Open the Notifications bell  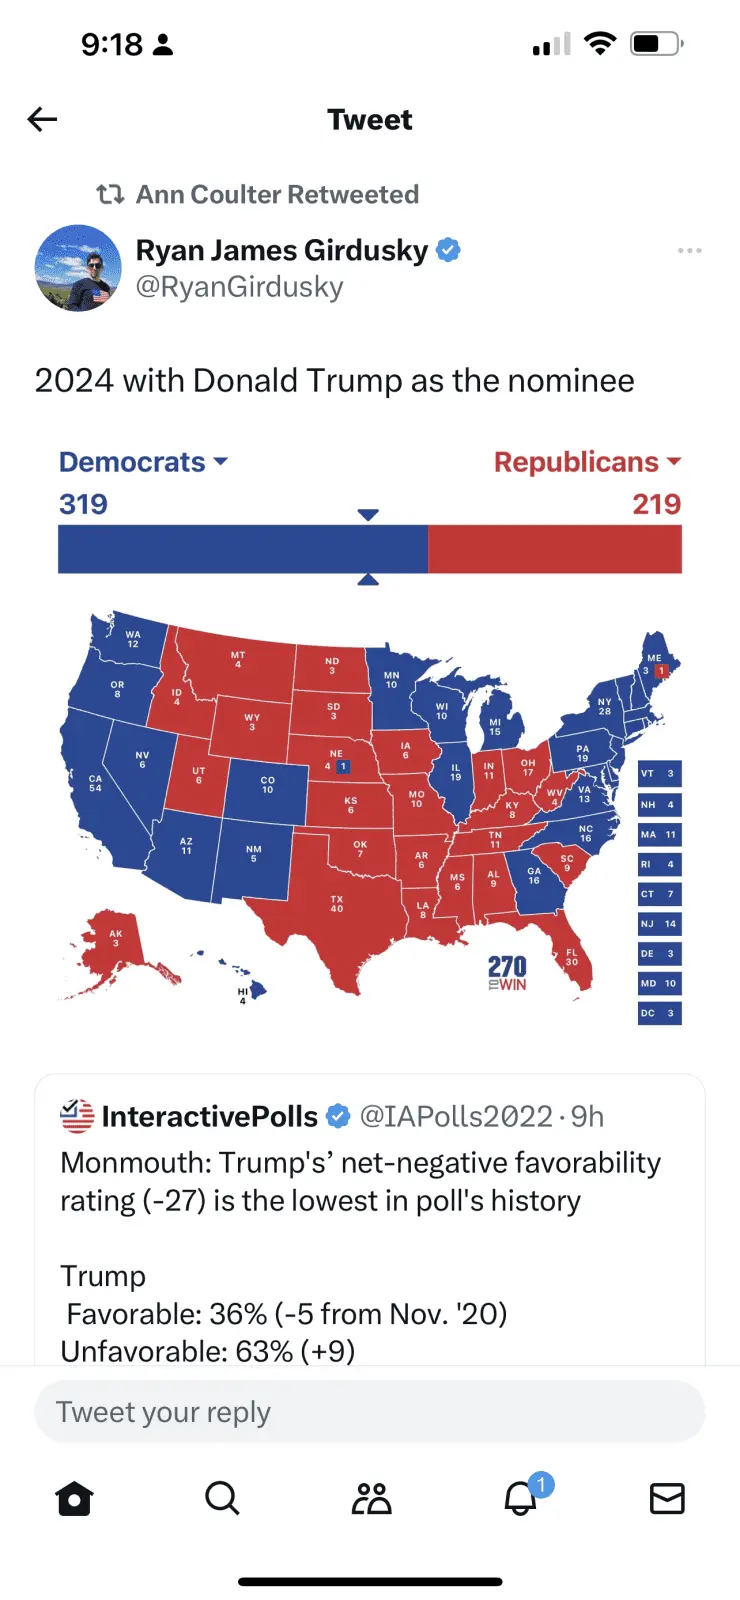click(x=520, y=1498)
